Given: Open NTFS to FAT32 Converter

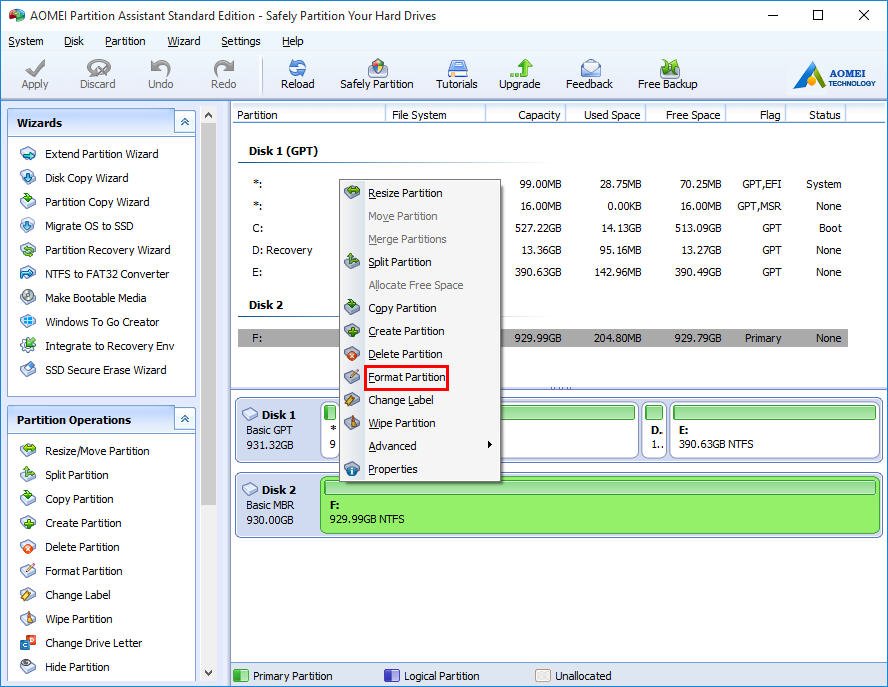Looking at the screenshot, I should tap(94, 274).
